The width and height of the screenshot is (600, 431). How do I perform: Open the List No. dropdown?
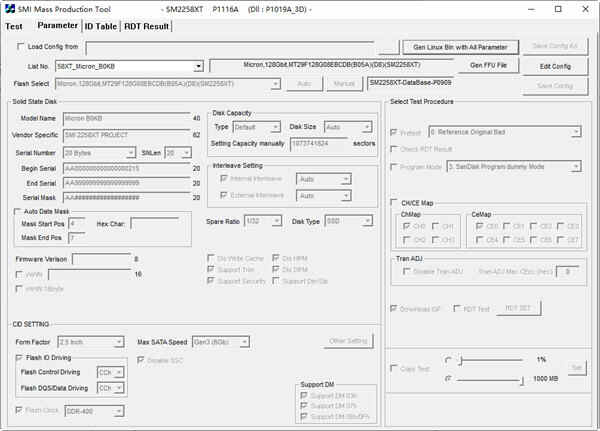[x=198, y=66]
